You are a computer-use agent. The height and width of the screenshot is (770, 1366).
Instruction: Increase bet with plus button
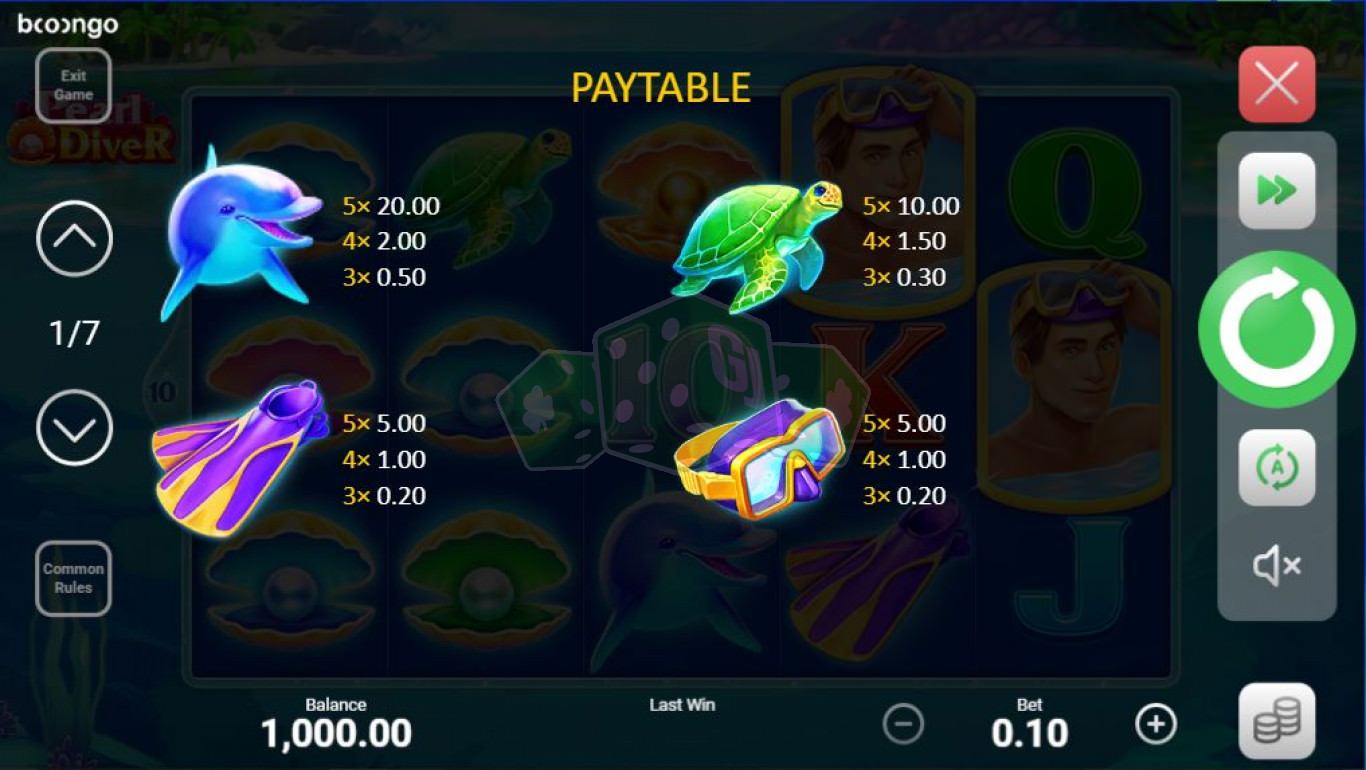point(1156,724)
